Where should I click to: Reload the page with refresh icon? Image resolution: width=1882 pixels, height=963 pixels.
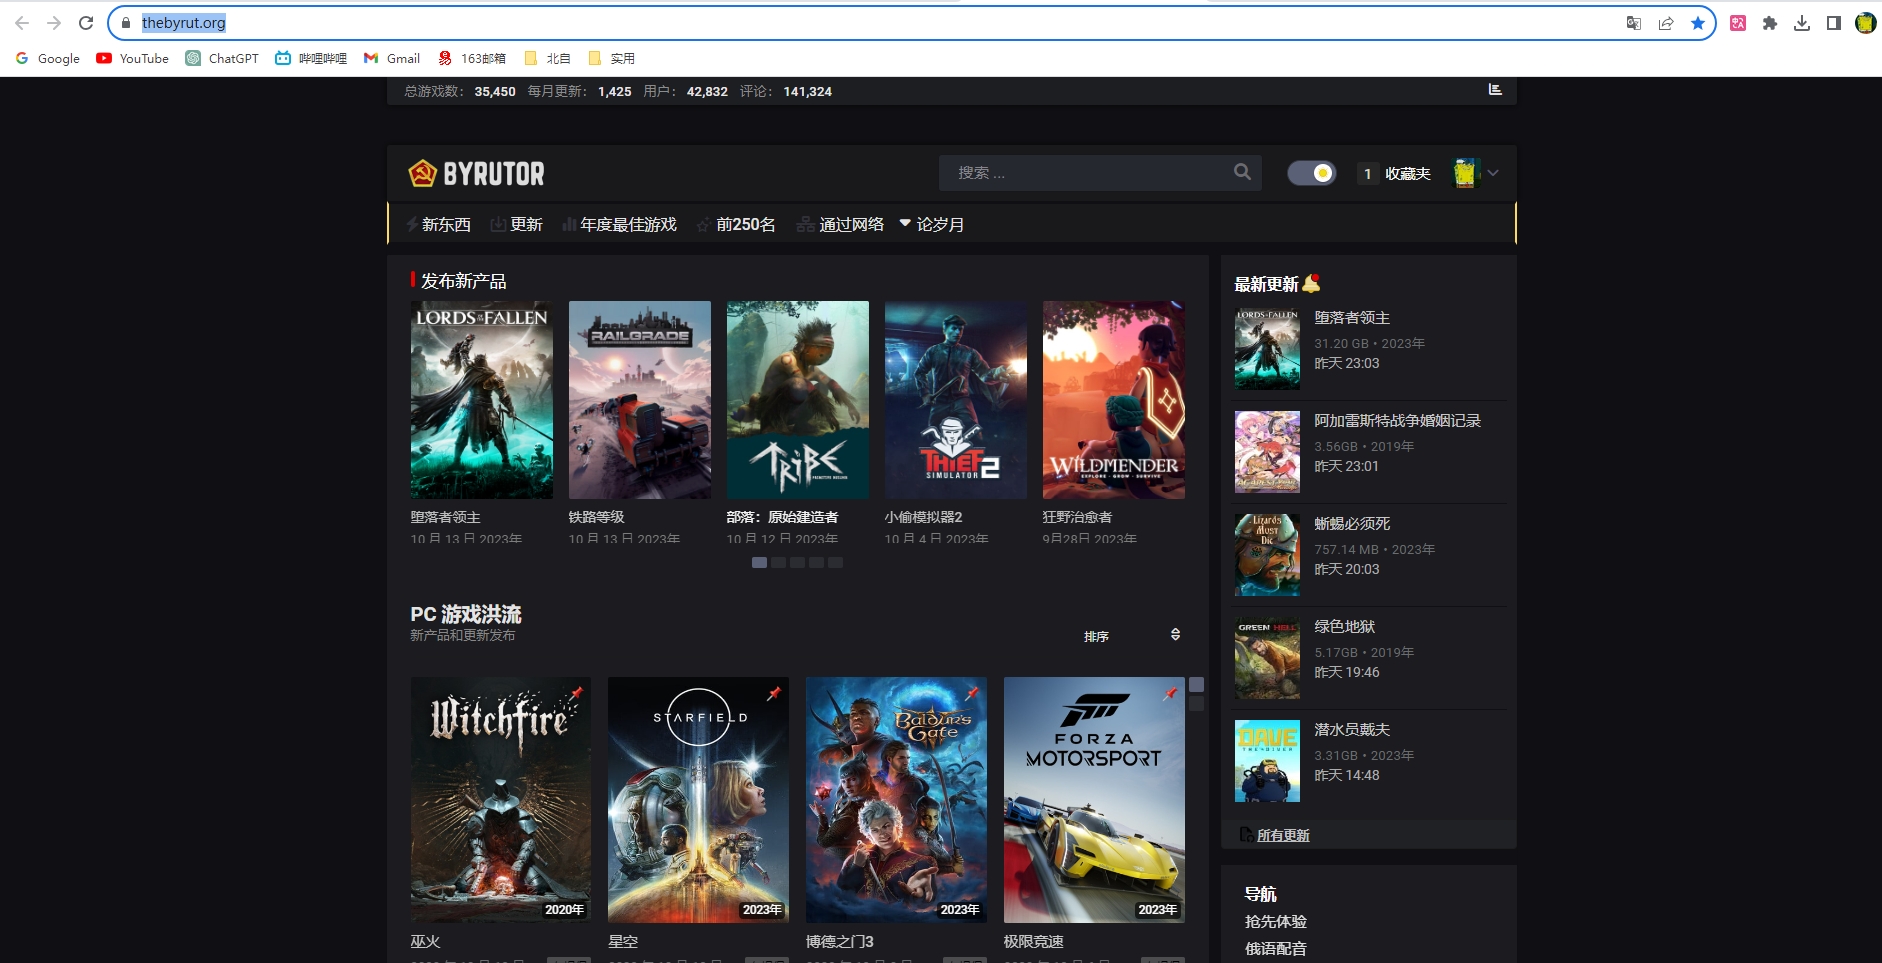tap(86, 23)
